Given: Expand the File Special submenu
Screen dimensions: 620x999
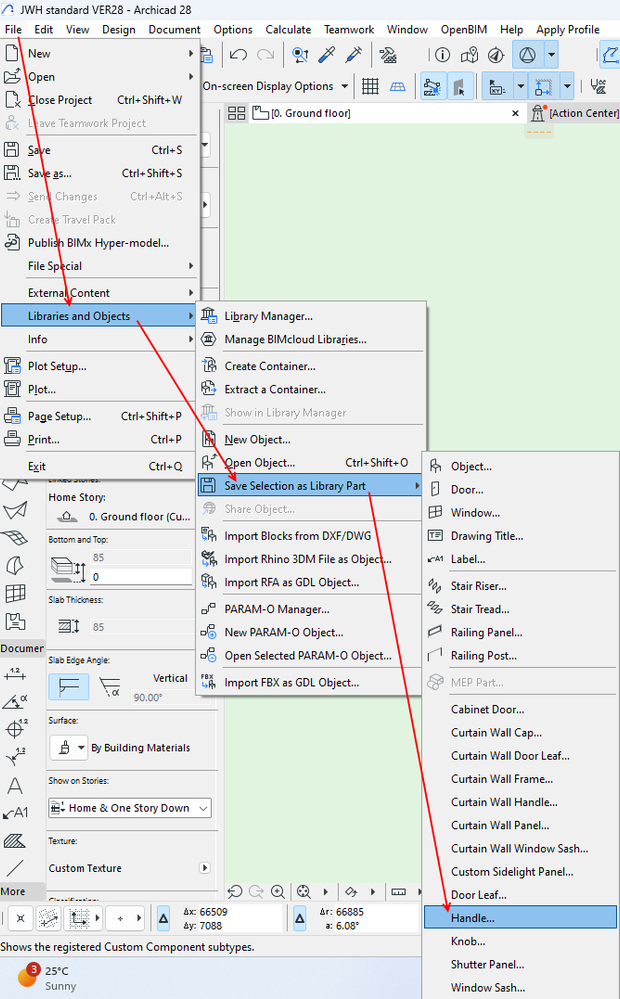Looking at the screenshot, I should (100, 266).
